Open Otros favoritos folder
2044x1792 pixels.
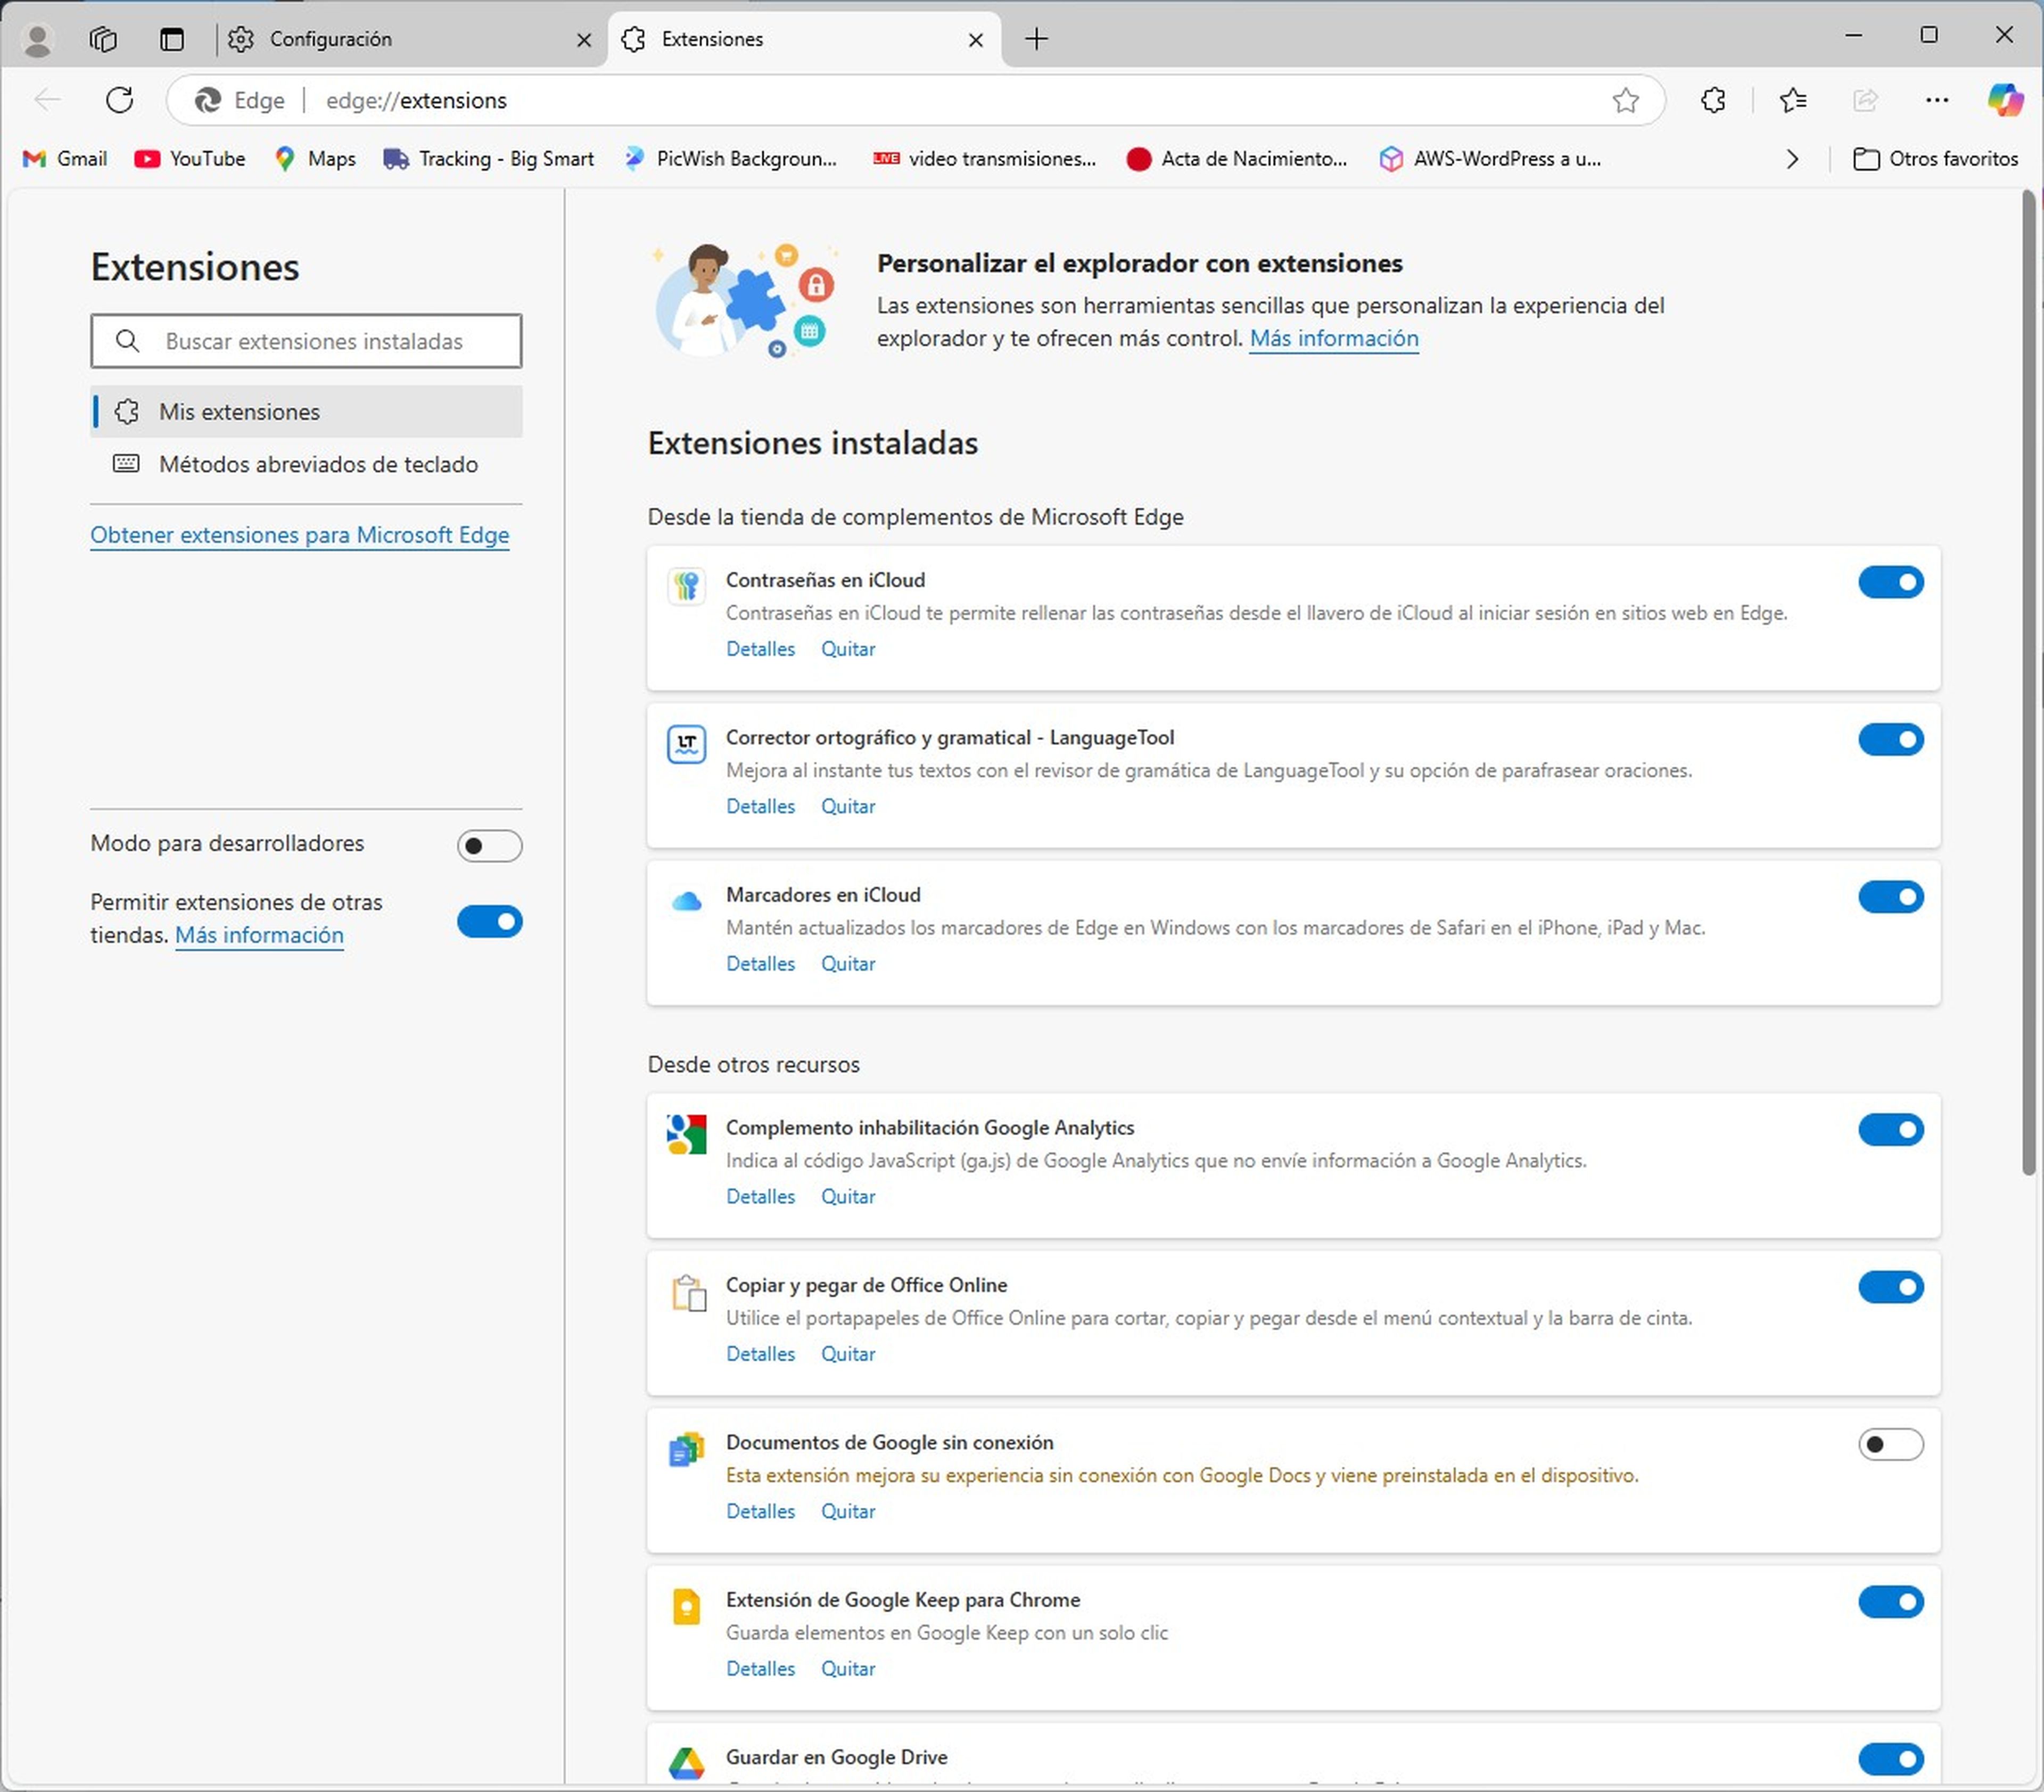[x=1935, y=159]
